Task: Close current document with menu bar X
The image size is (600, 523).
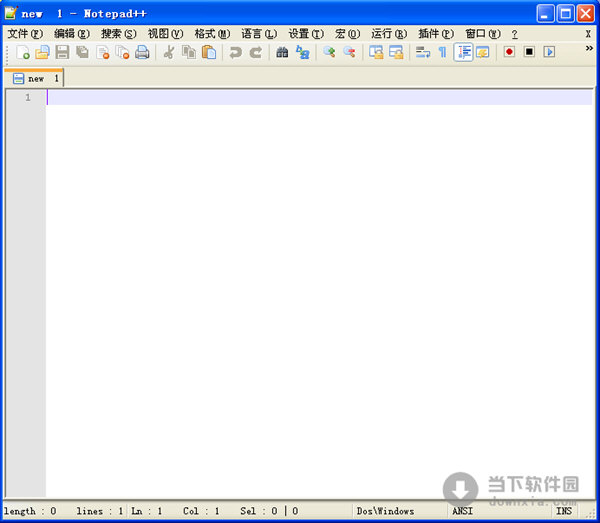Action: 588,34
